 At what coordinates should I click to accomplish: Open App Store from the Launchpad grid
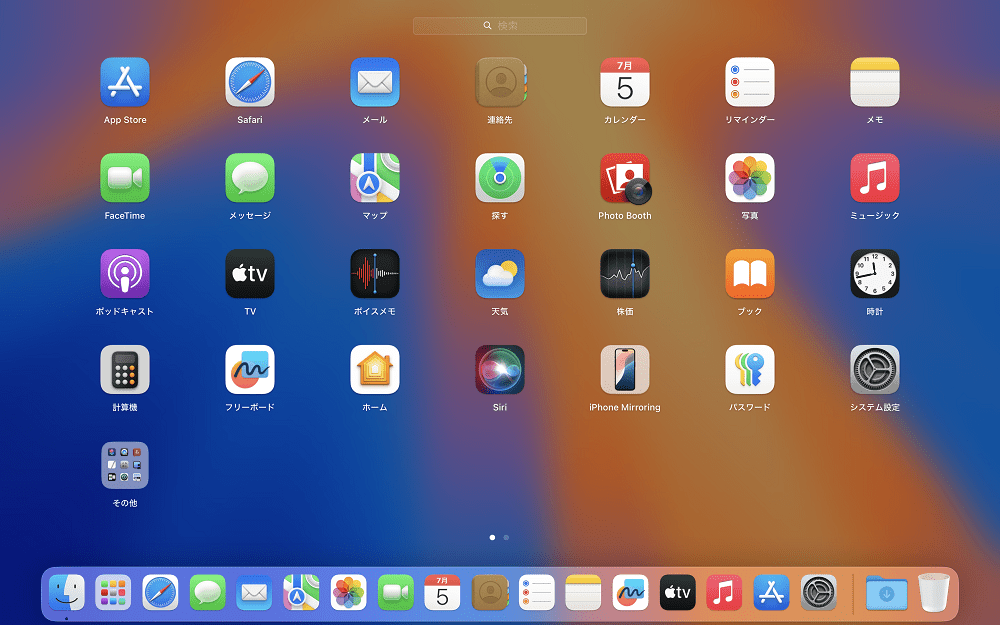pyautogui.click(x=125, y=82)
